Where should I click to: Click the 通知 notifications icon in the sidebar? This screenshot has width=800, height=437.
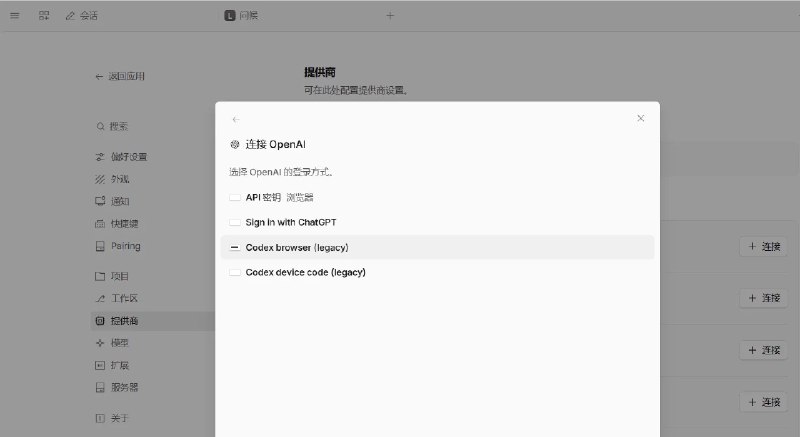(x=100, y=201)
